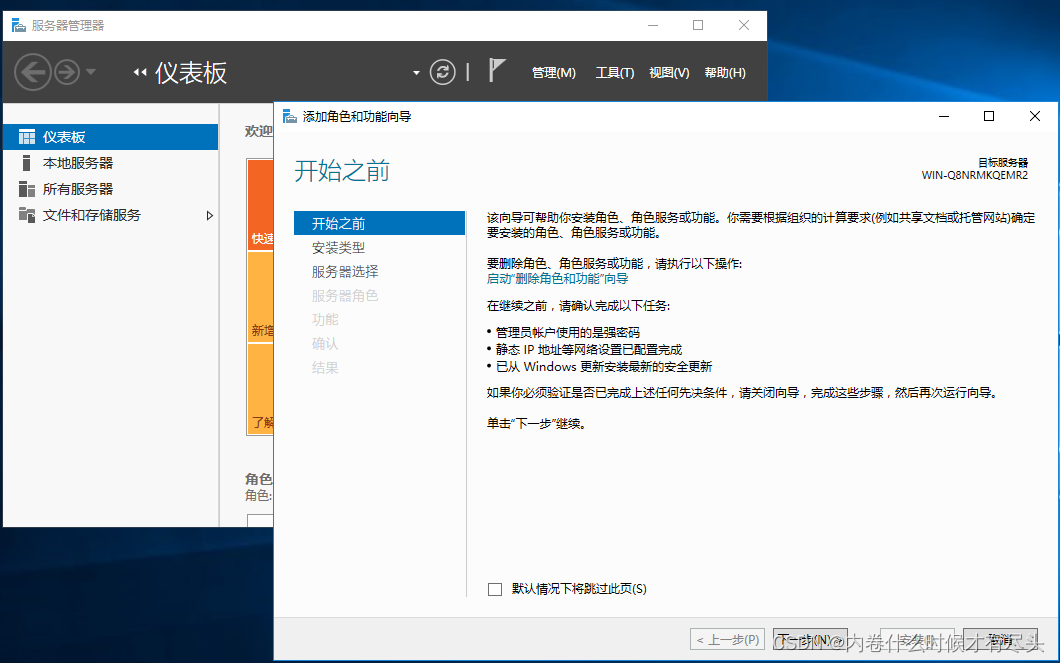Click the 所有服务器 icon in sidebar
Image resolution: width=1060 pixels, height=663 pixels.
click(x=27, y=189)
